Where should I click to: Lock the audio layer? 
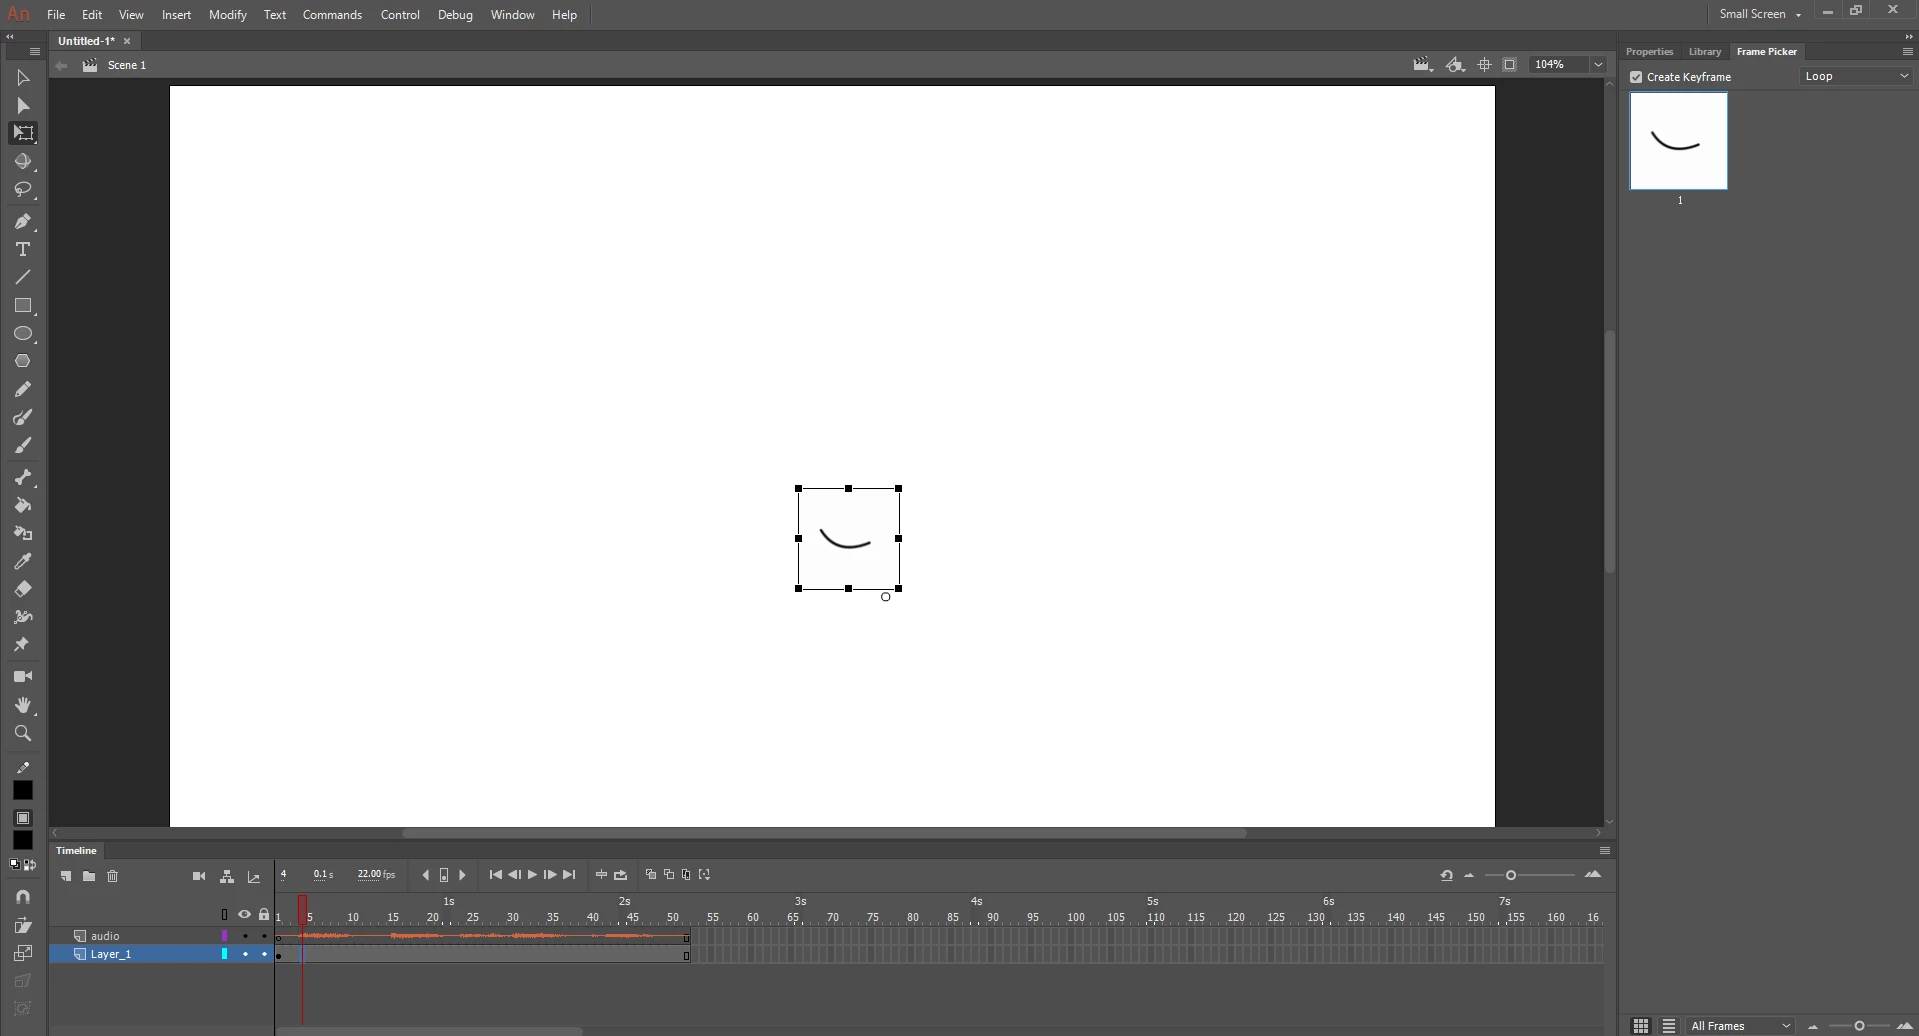pyautogui.click(x=264, y=936)
